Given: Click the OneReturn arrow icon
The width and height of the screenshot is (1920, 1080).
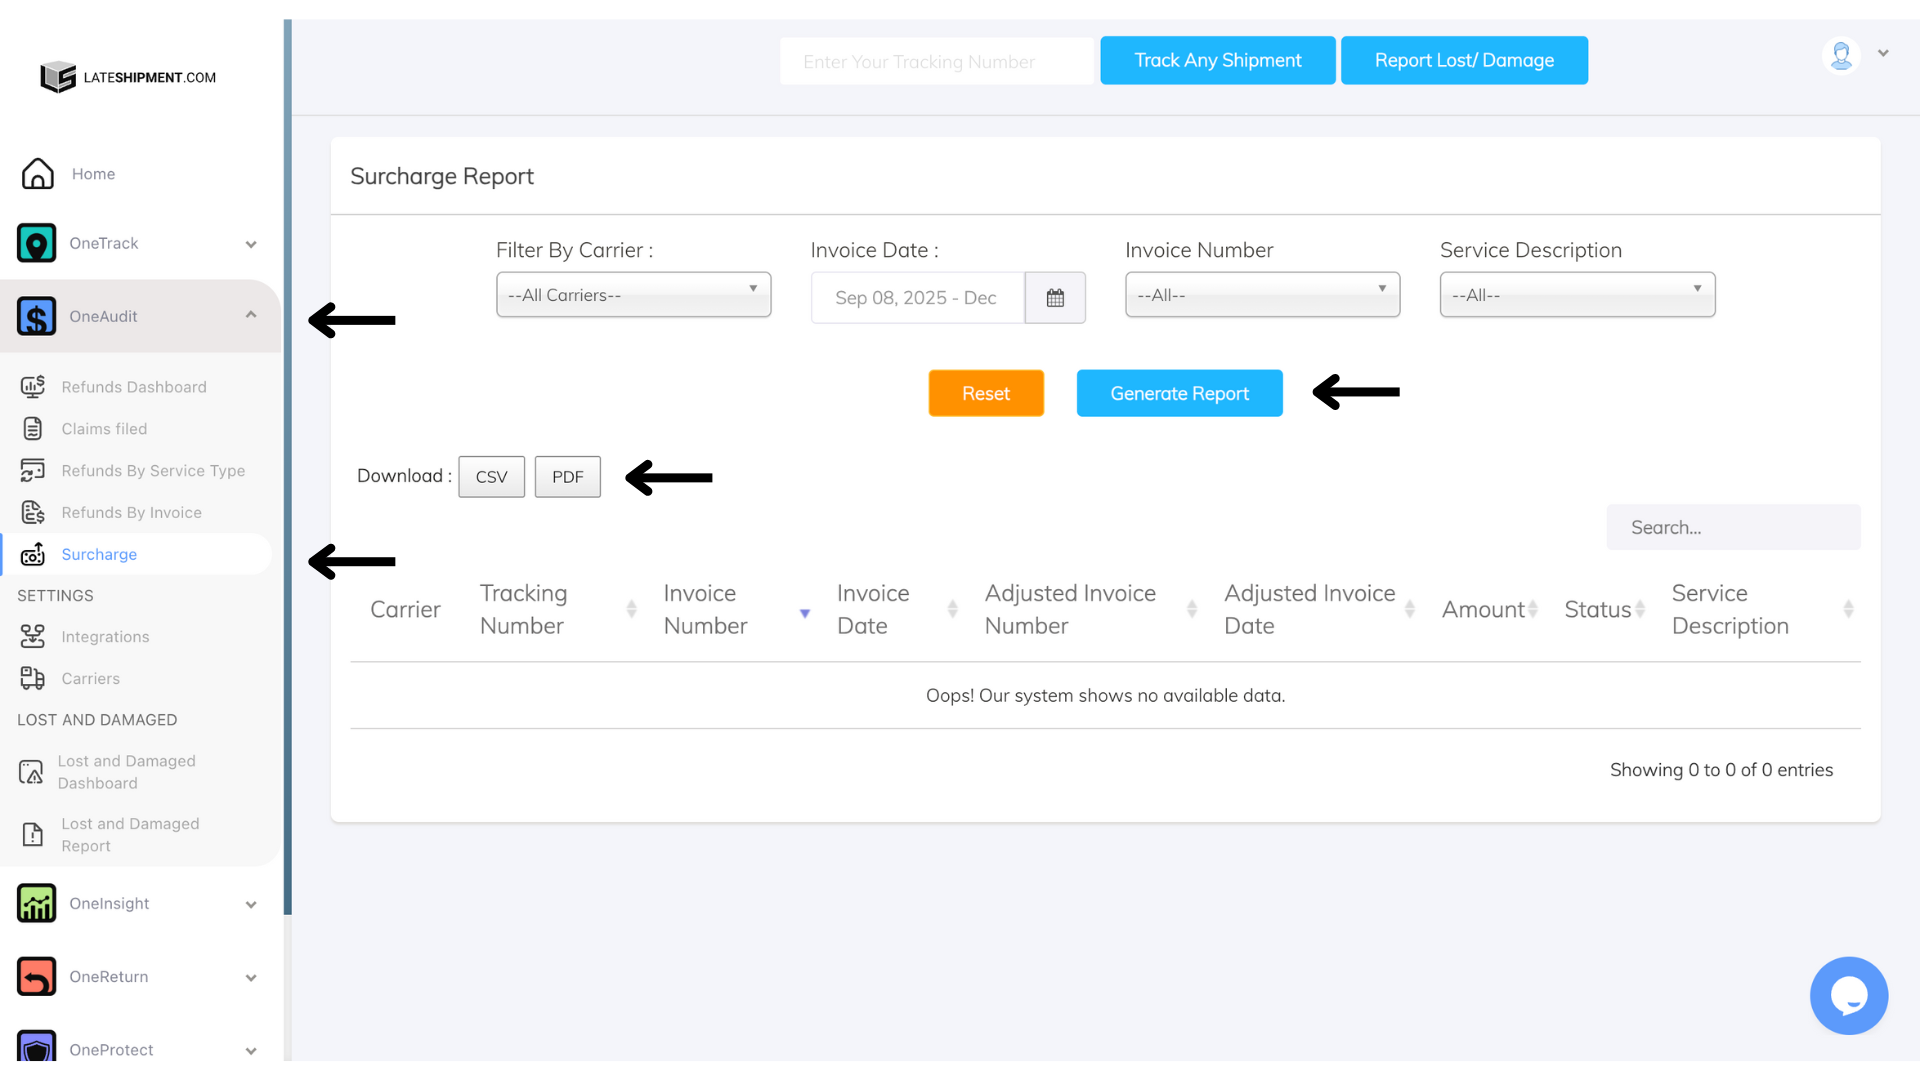Looking at the screenshot, I should tap(37, 977).
